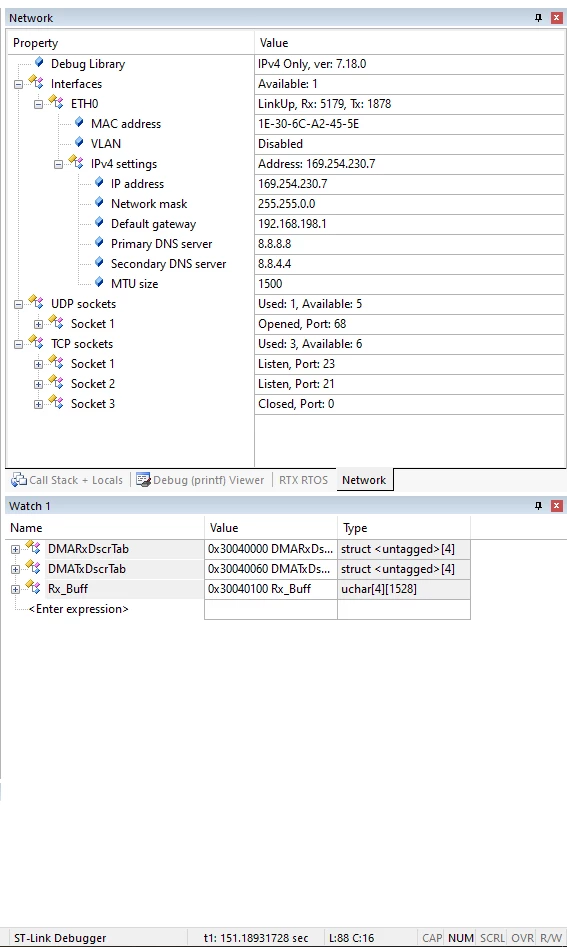
Task: Expand UDP Socket 1 details
Action: tap(38, 324)
